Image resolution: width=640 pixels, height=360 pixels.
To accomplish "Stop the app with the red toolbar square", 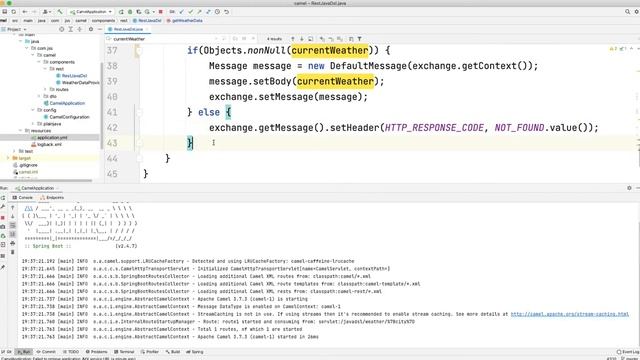I will pyautogui.click(x=160, y=12).
